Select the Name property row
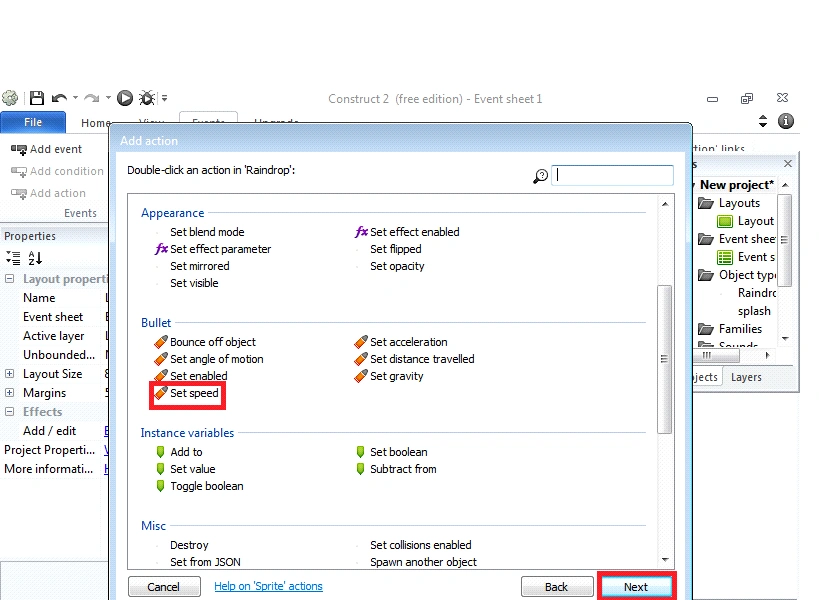This screenshot has height=600, width=819. pyautogui.click(x=54, y=298)
